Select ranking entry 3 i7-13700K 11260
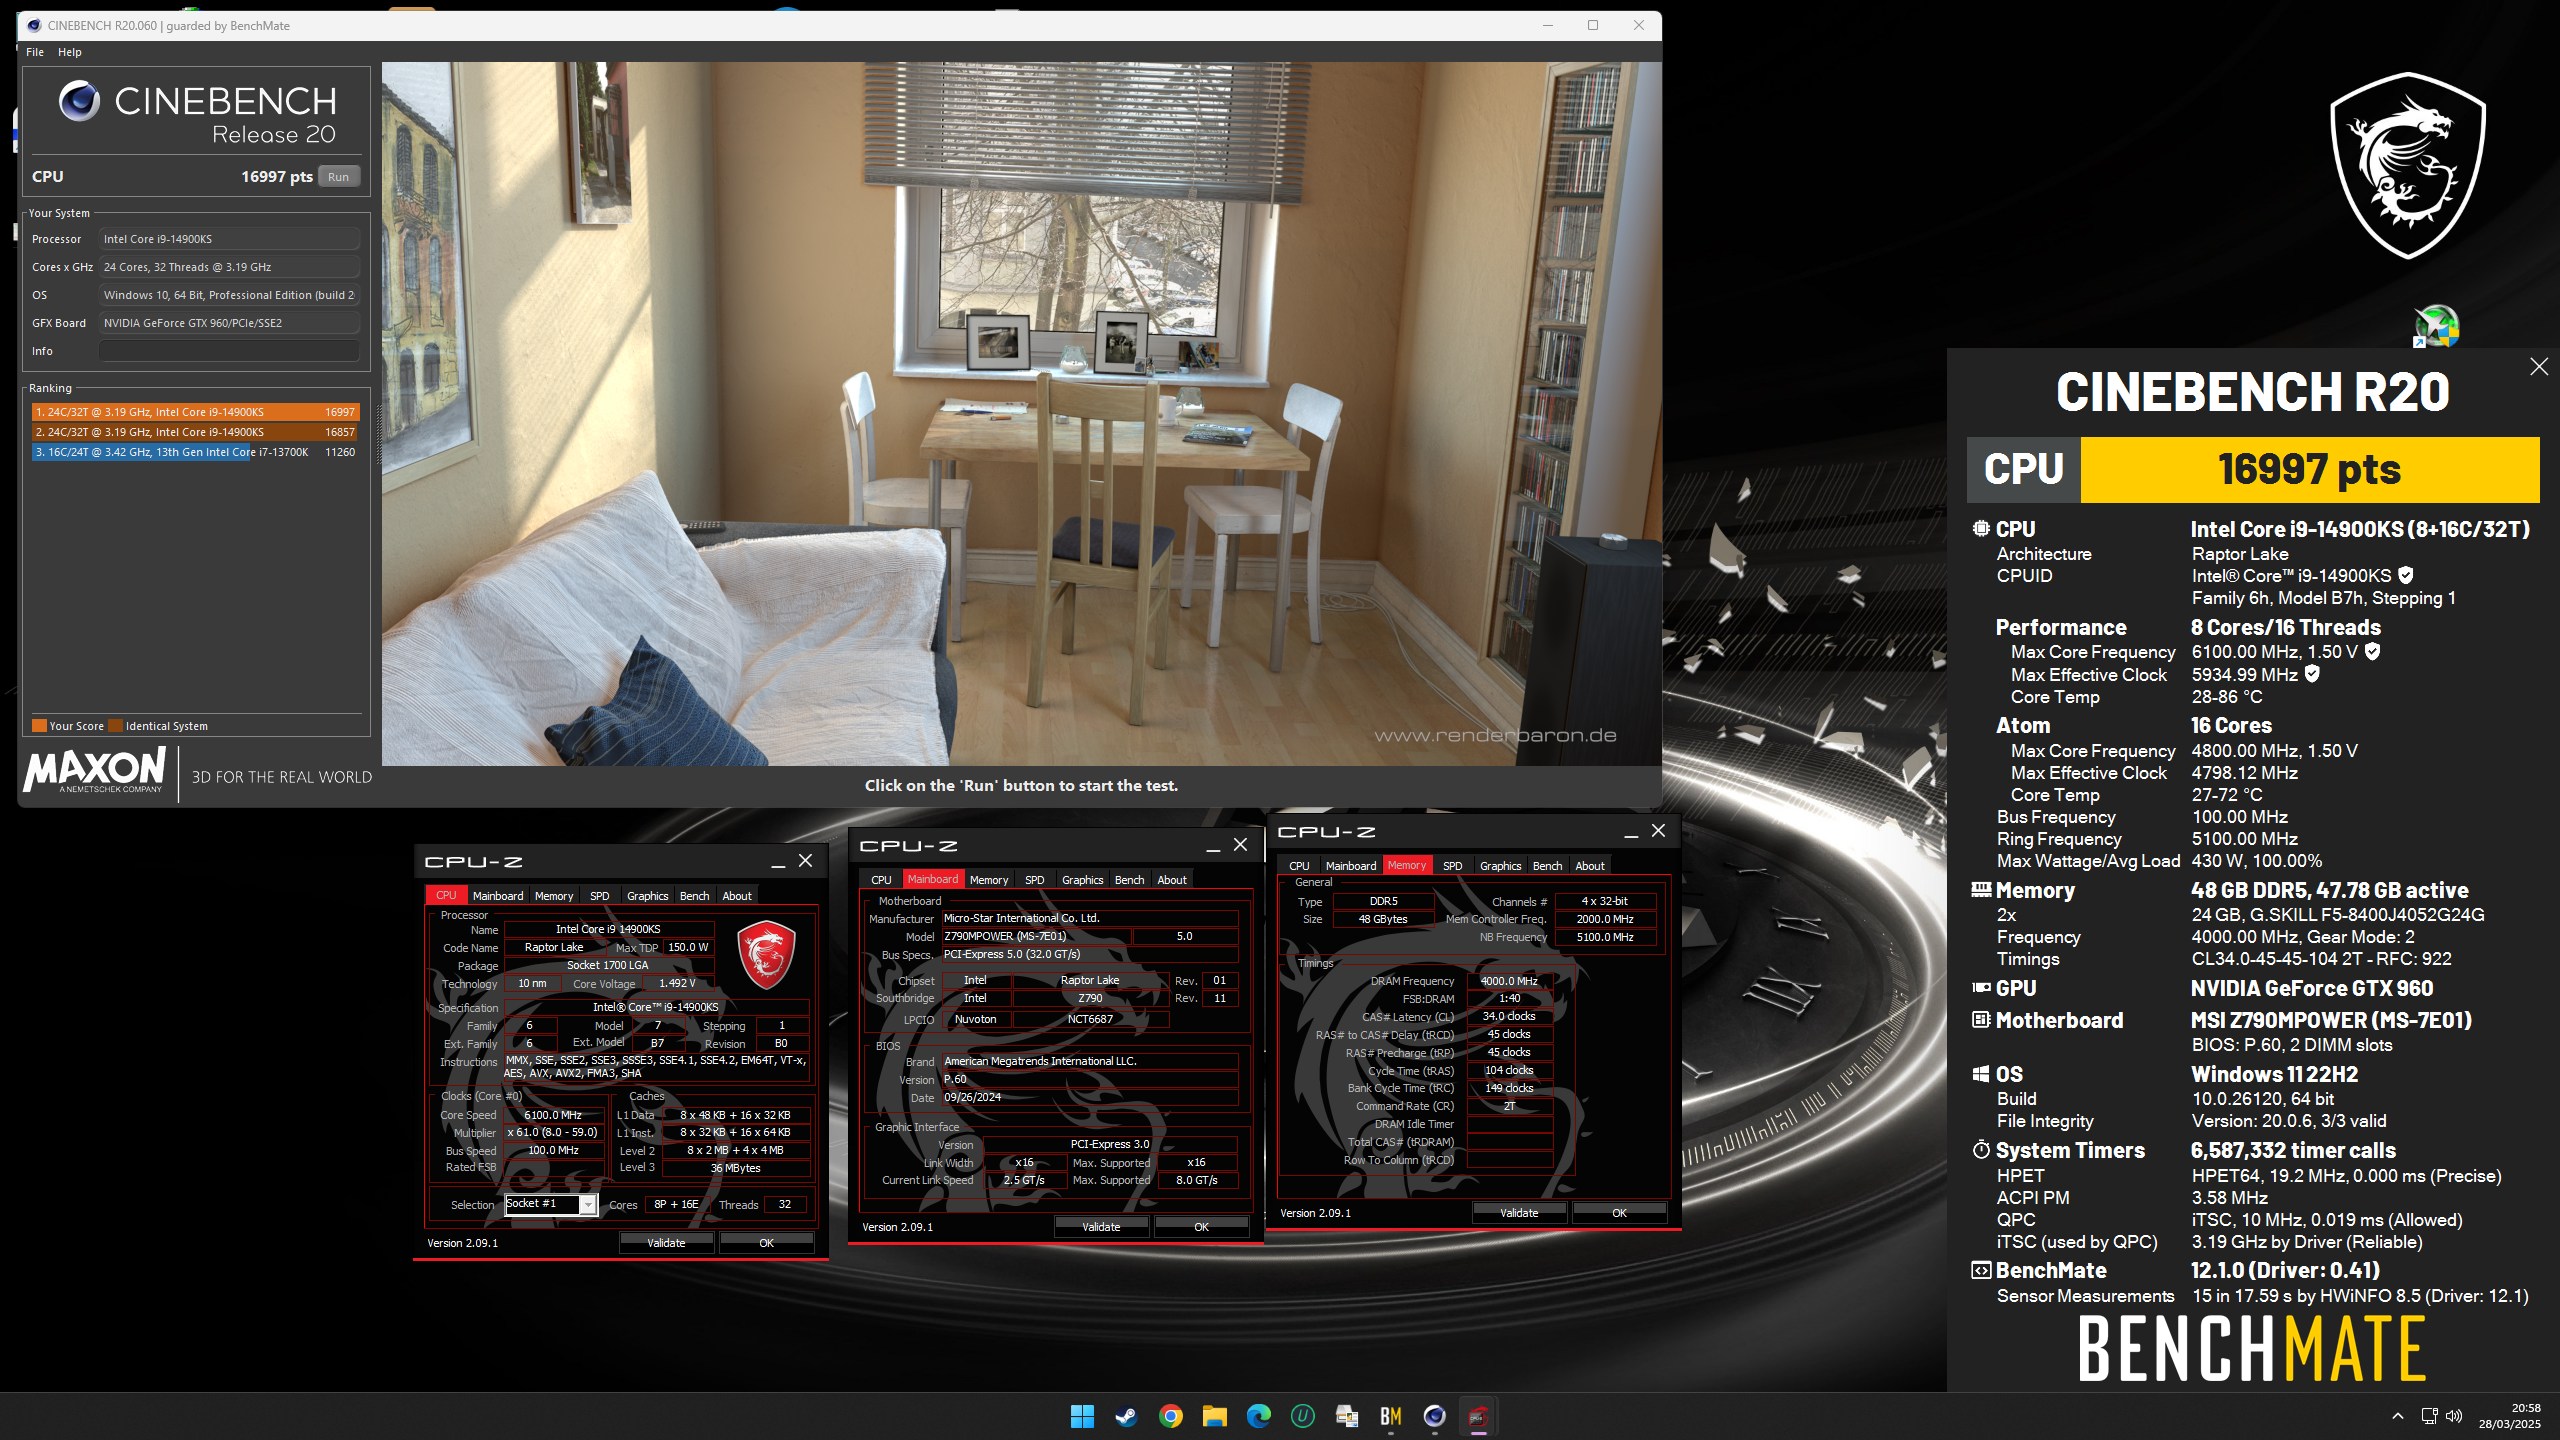The width and height of the screenshot is (2560, 1440). [x=195, y=452]
